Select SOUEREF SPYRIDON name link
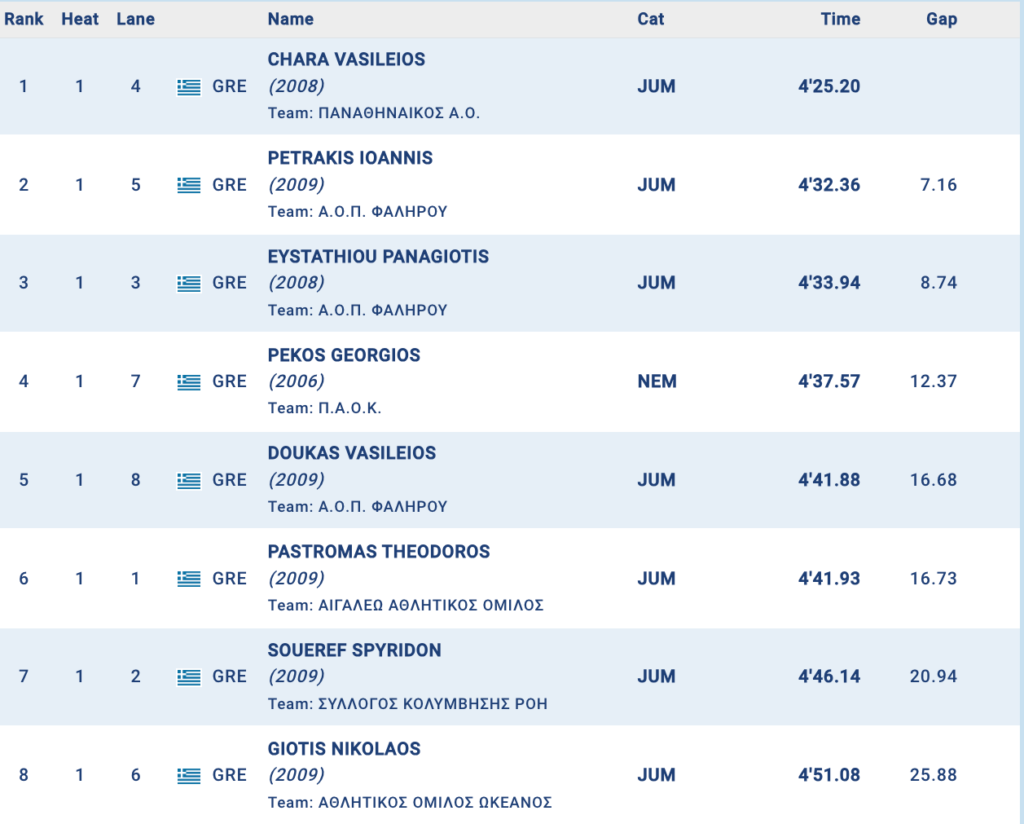This screenshot has height=824, width=1024. click(x=354, y=650)
